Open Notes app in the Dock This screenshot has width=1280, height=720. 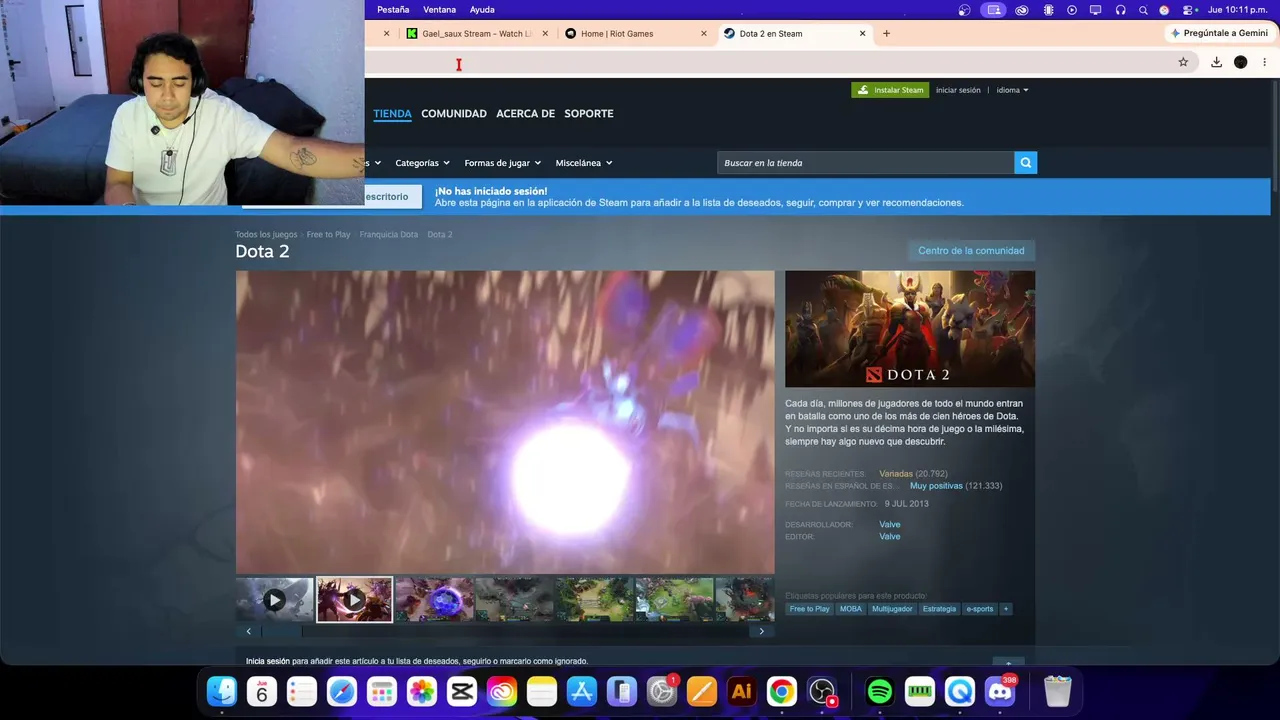pyautogui.click(x=542, y=691)
